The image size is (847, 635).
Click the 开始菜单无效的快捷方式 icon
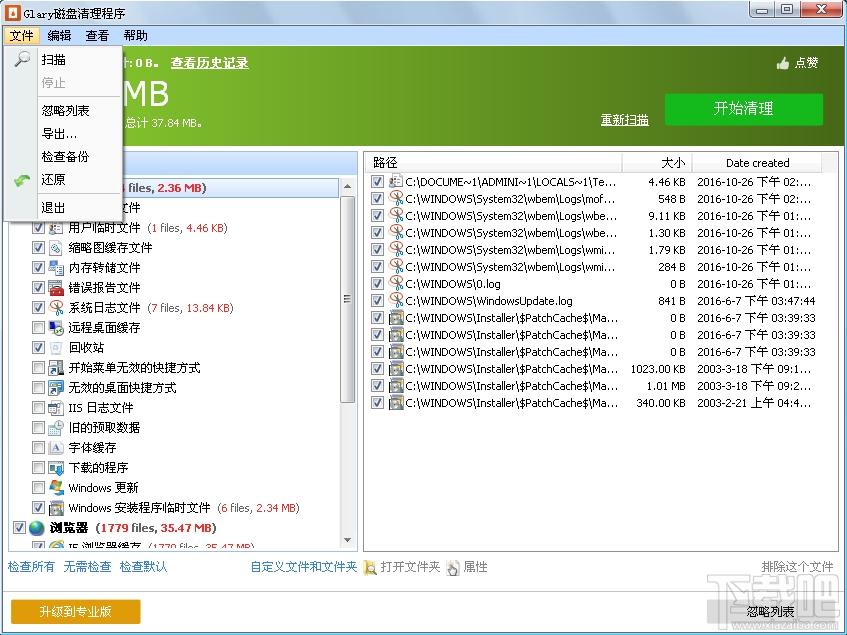click(56, 368)
